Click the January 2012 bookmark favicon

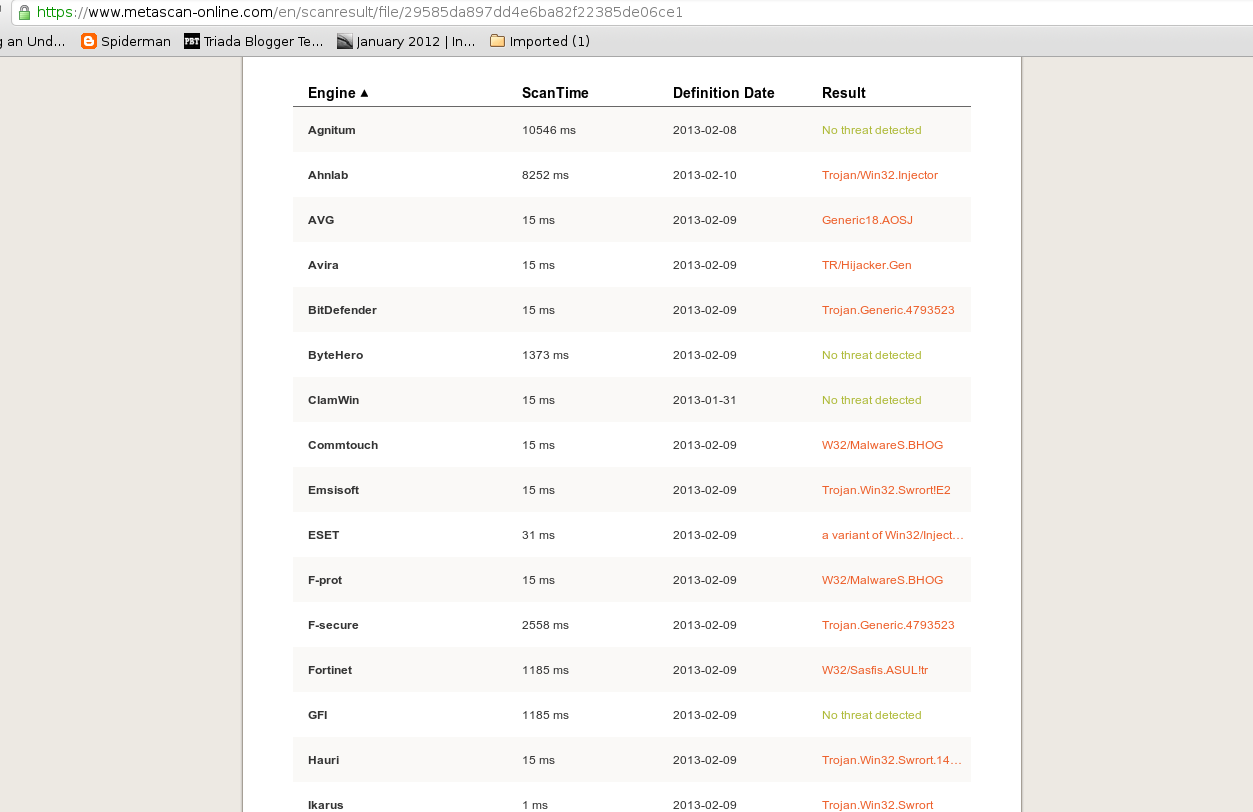click(x=345, y=41)
